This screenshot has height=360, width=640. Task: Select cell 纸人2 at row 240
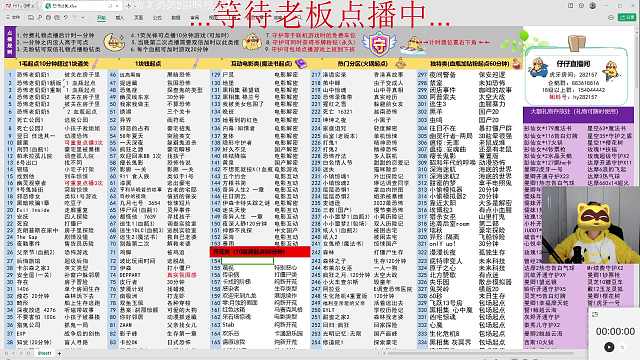(x=330, y=237)
